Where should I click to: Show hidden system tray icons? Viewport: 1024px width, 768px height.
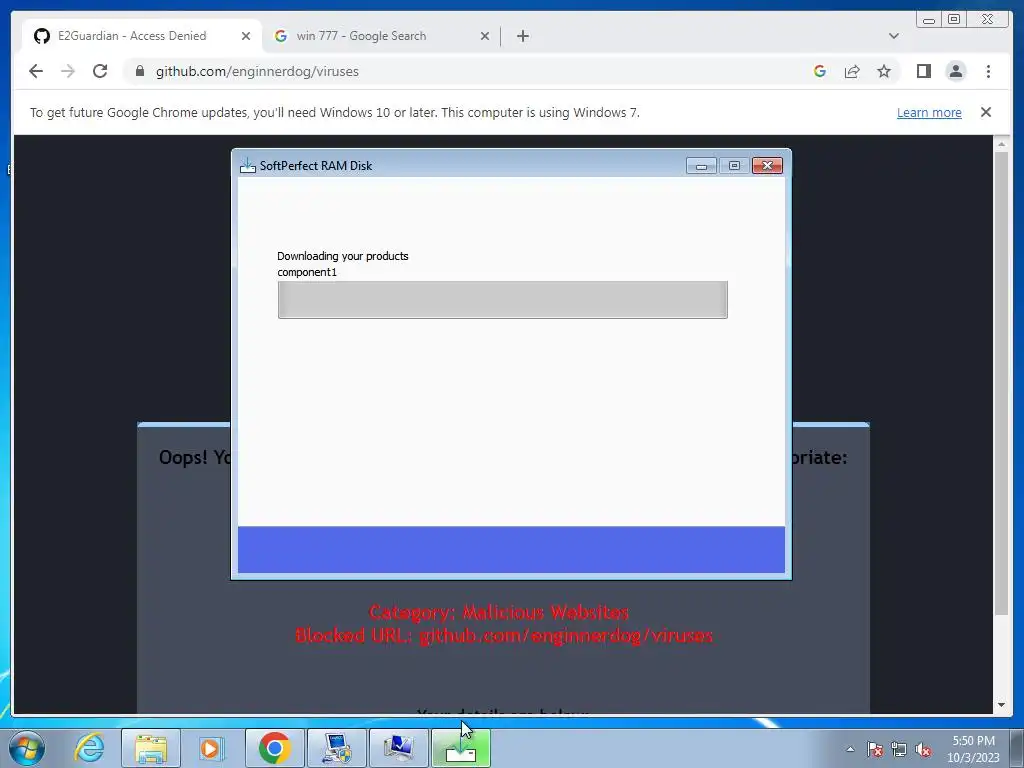(x=850, y=749)
